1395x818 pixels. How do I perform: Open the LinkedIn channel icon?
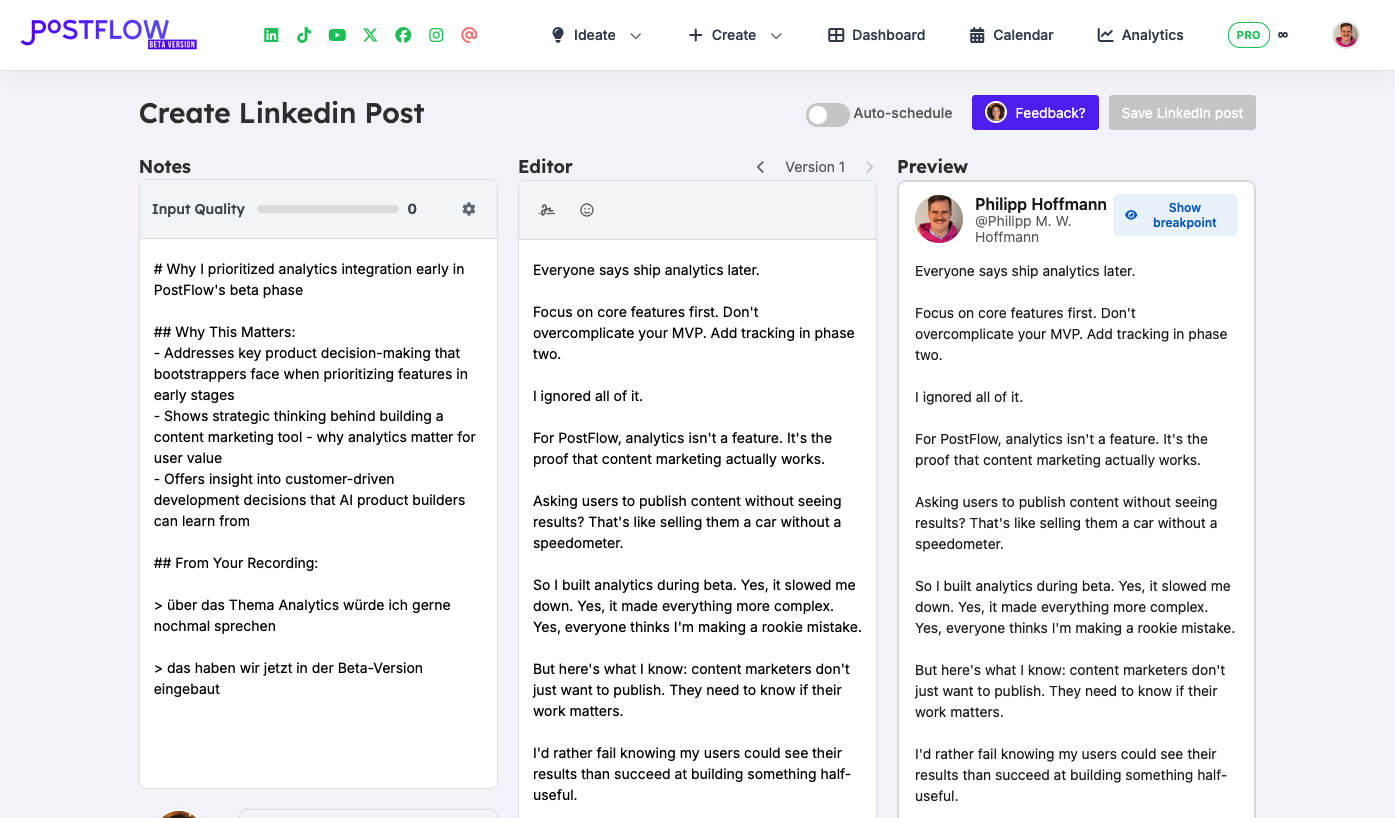point(270,34)
